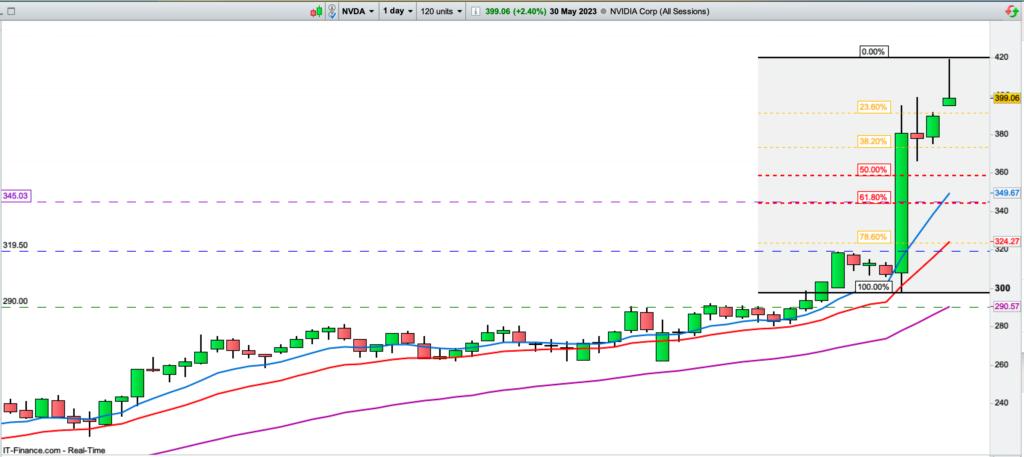Screen dimensions: 1024x457
Task: Click the red 324.27 moving average tag
Action: (x=1005, y=241)
